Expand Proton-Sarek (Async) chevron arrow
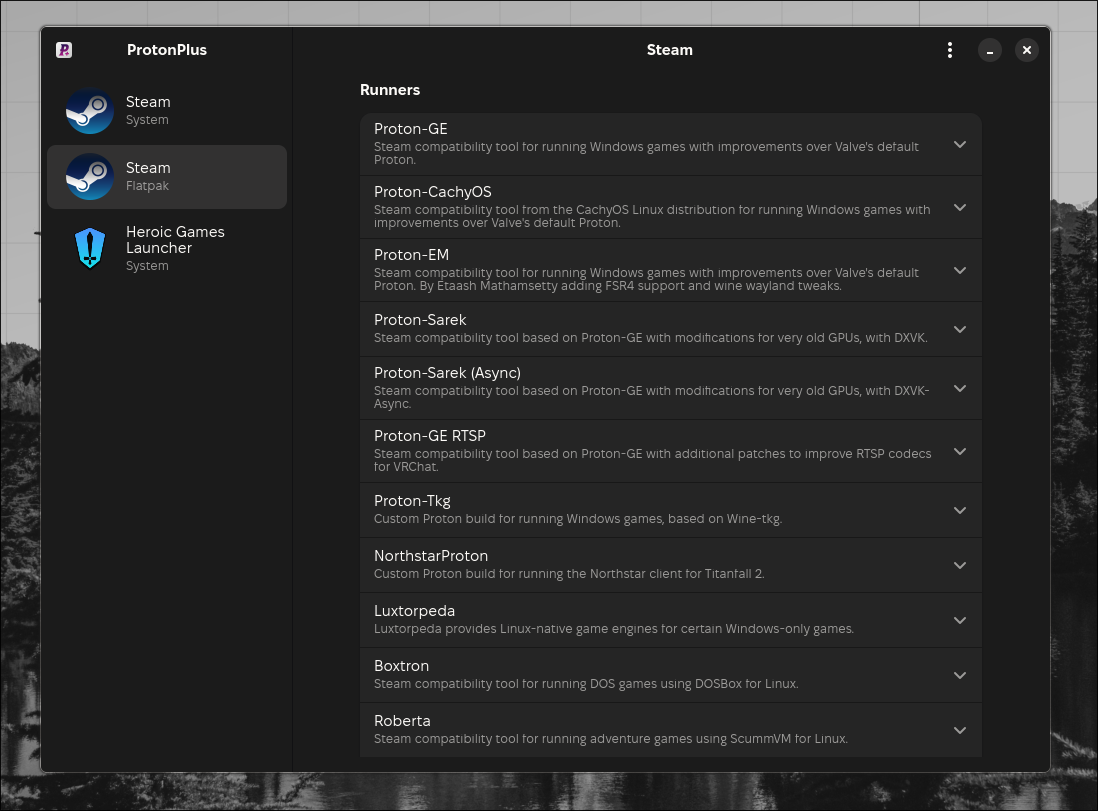The width and height of the screenshot is (1098, 811). (959, 388)
